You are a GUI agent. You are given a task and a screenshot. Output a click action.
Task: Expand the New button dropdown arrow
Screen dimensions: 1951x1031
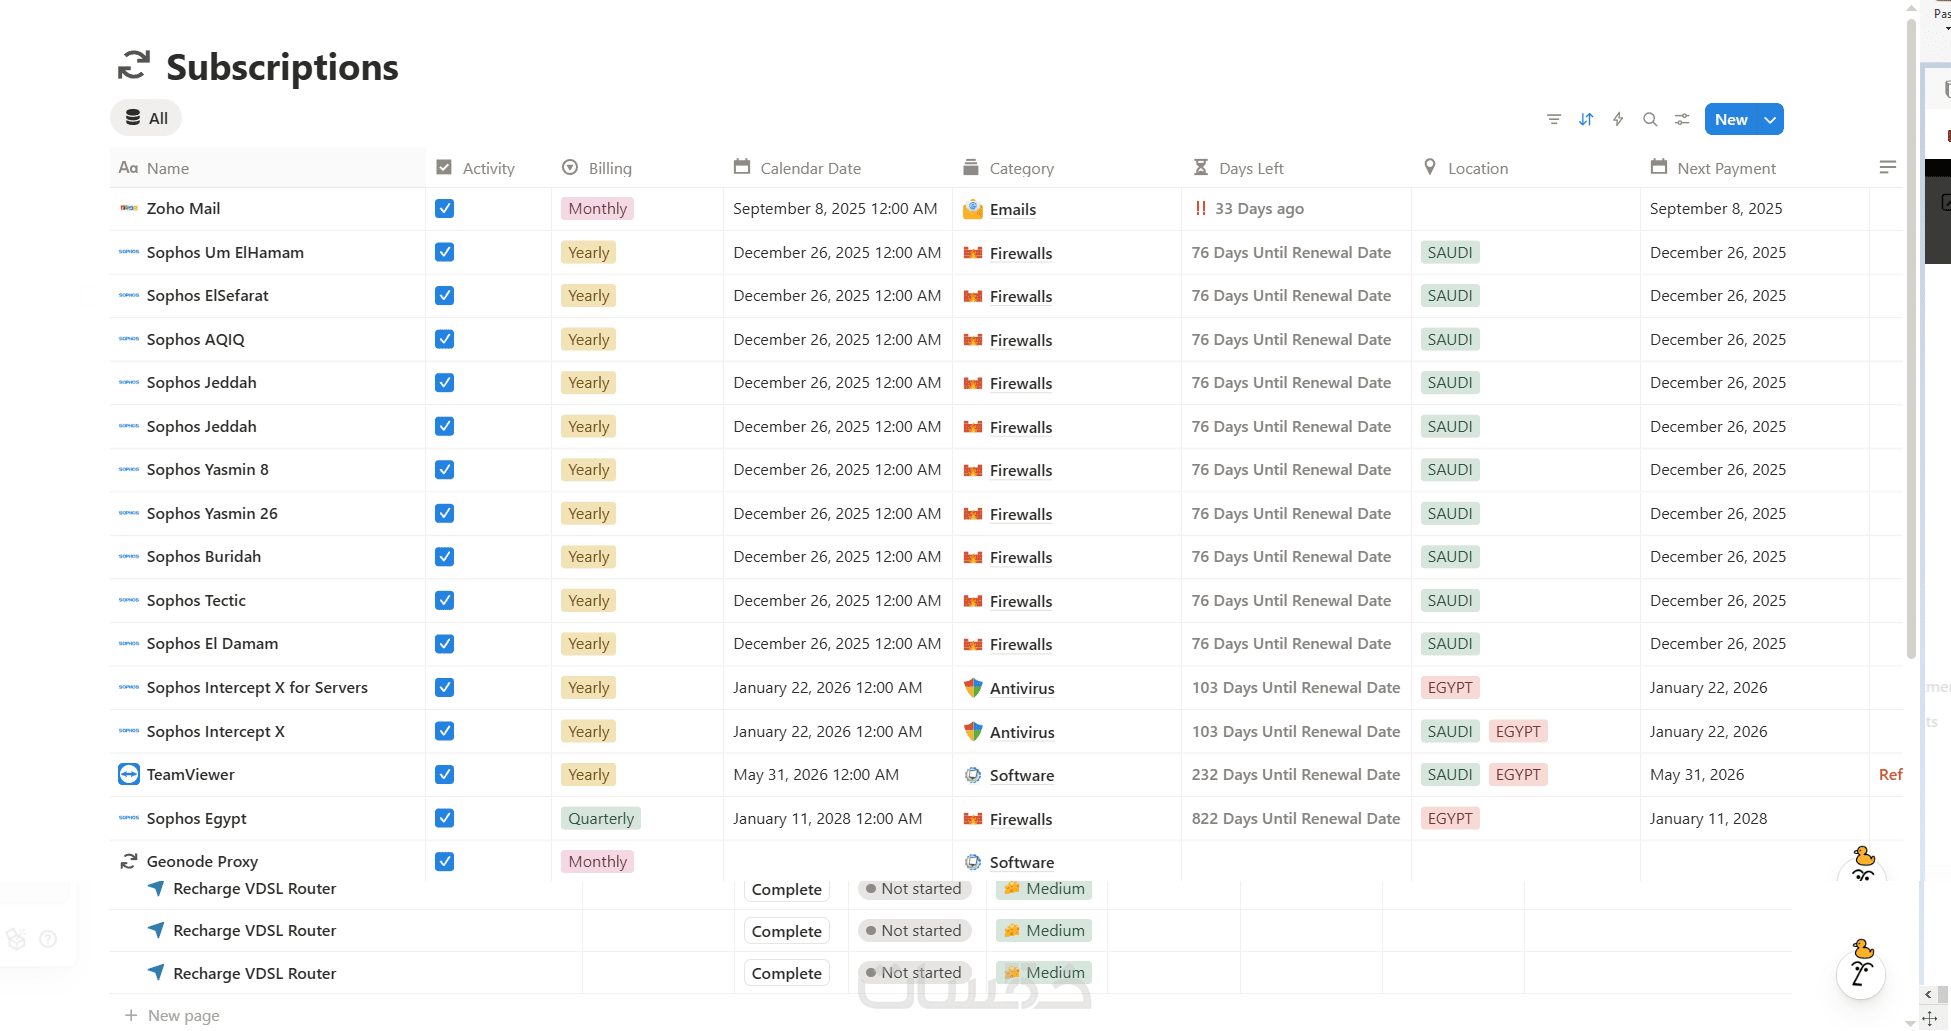pyautogui.click(x=1771, y=119)
